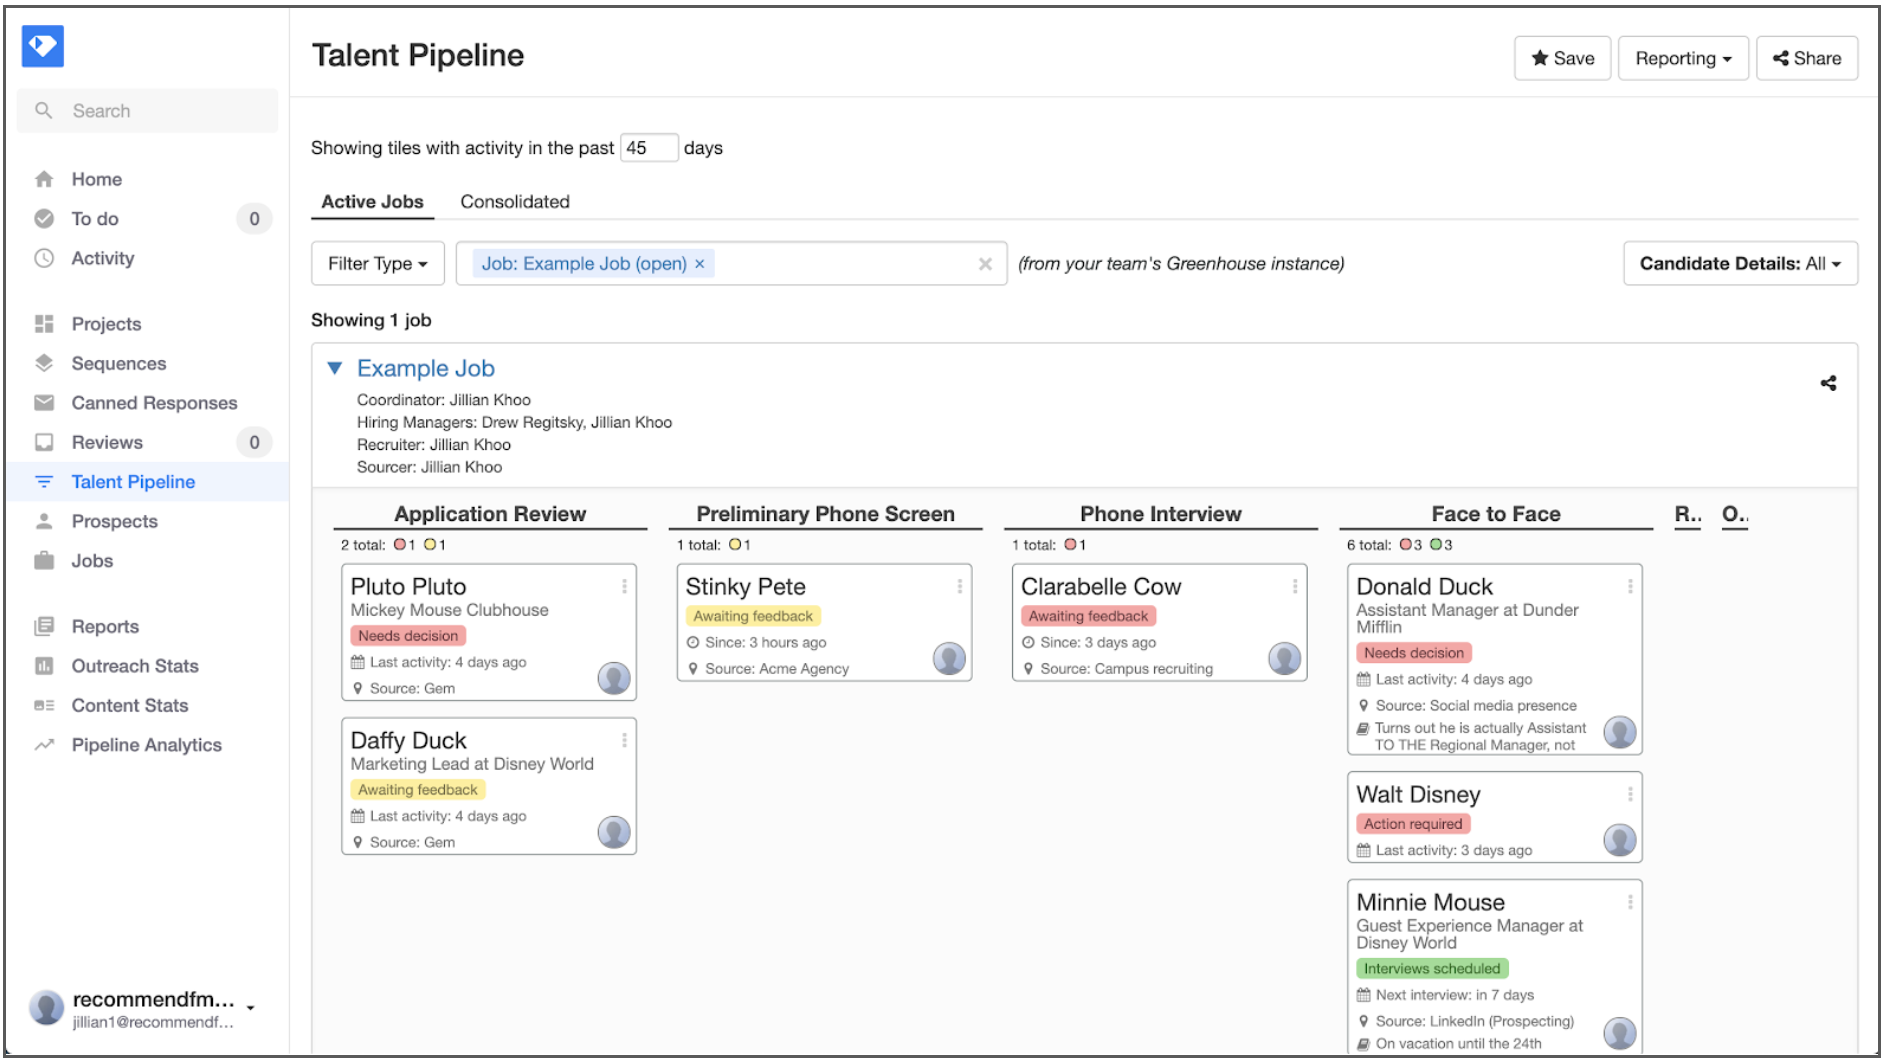
Task: Click the Save button
Action: [1562, 58]
